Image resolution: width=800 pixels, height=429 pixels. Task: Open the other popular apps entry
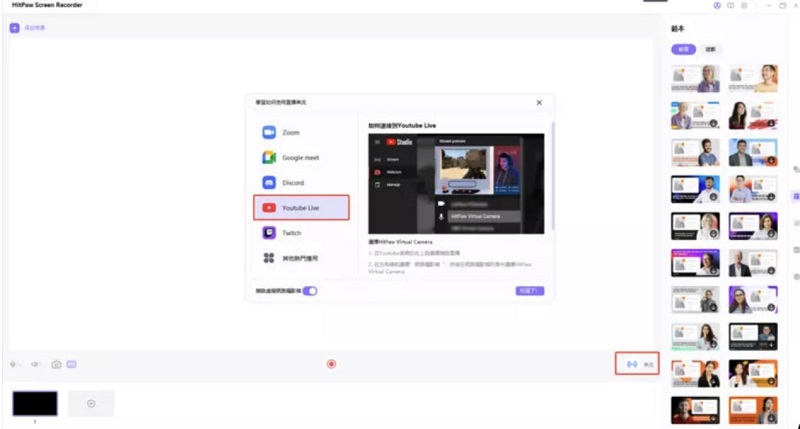[301, 258]
